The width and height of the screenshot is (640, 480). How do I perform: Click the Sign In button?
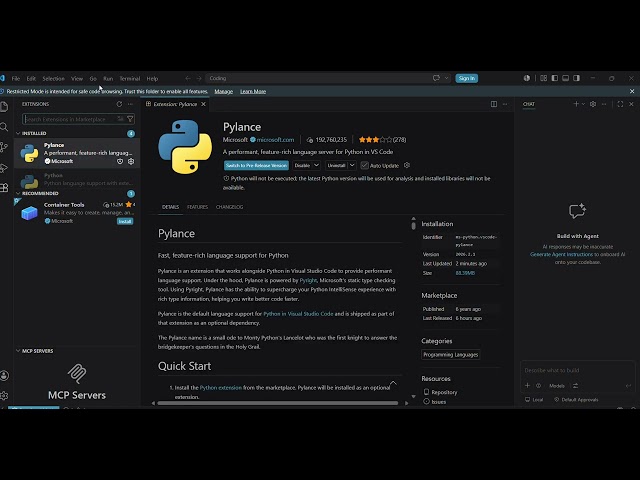(x=467, y=78)
